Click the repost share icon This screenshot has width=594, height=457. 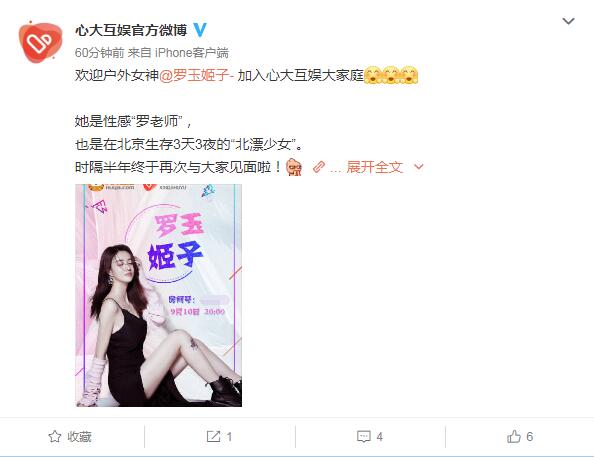213,437
